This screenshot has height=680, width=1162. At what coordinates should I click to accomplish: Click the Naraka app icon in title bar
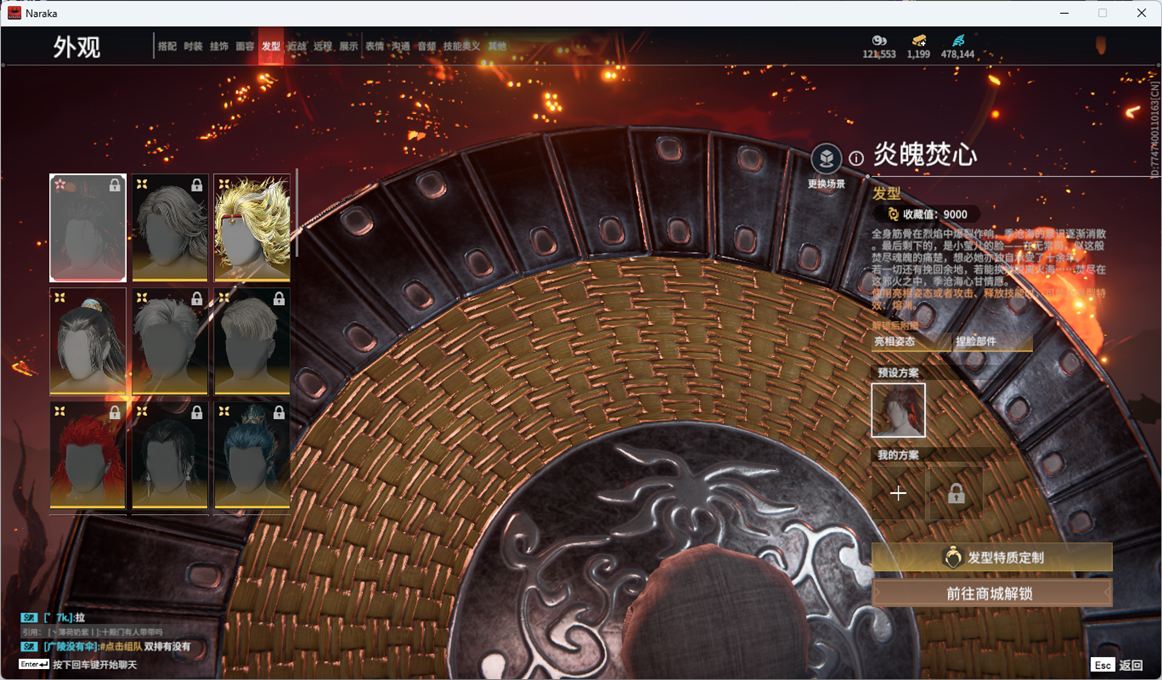point(14,13)
